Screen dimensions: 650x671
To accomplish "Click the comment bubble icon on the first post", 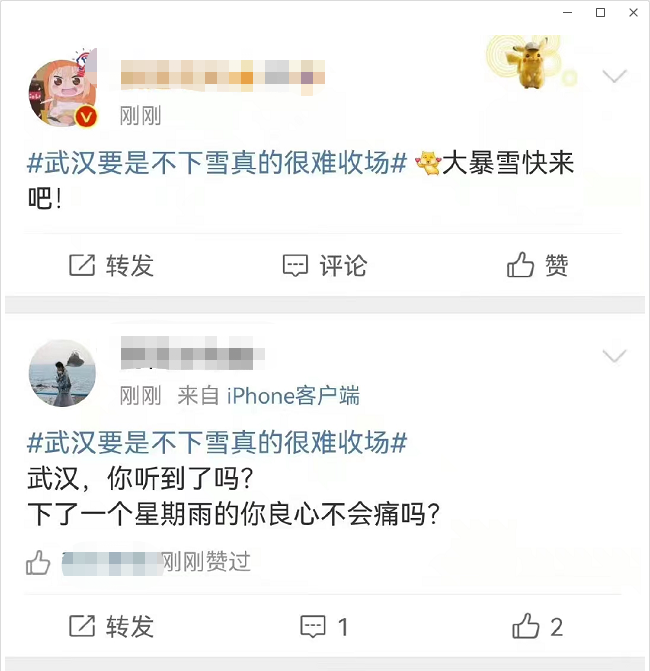I will pyautogui.click(x=295, y=266).
